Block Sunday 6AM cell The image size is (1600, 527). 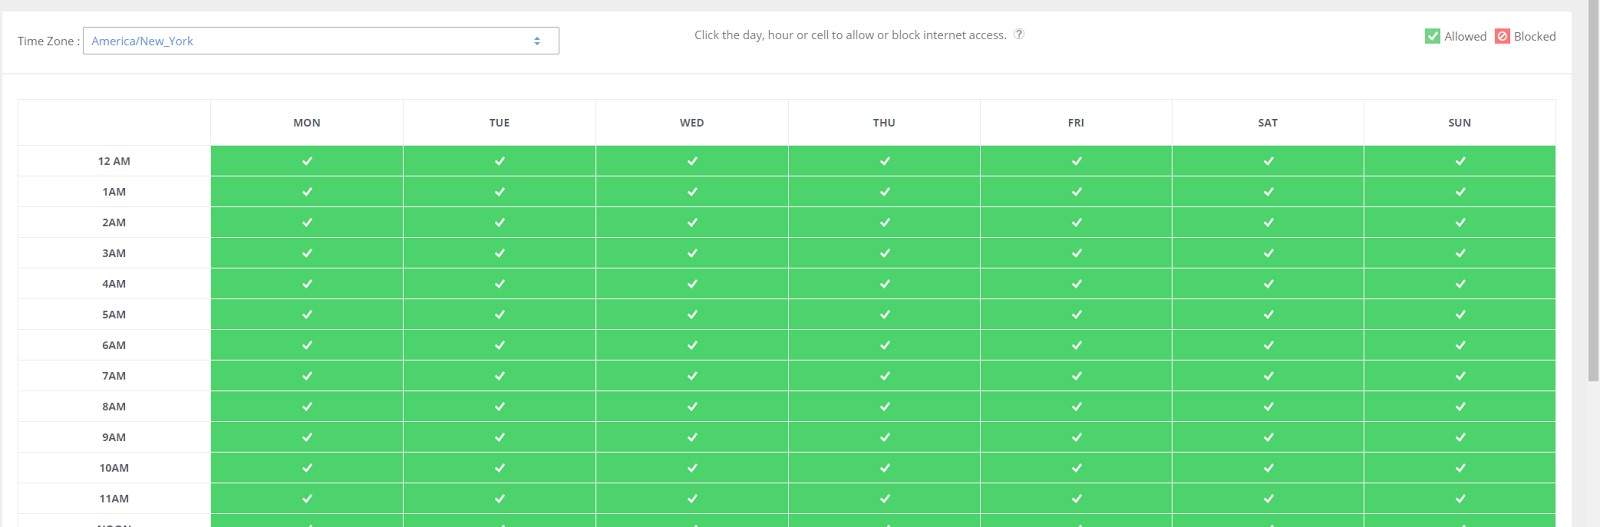pos(1460,345)
